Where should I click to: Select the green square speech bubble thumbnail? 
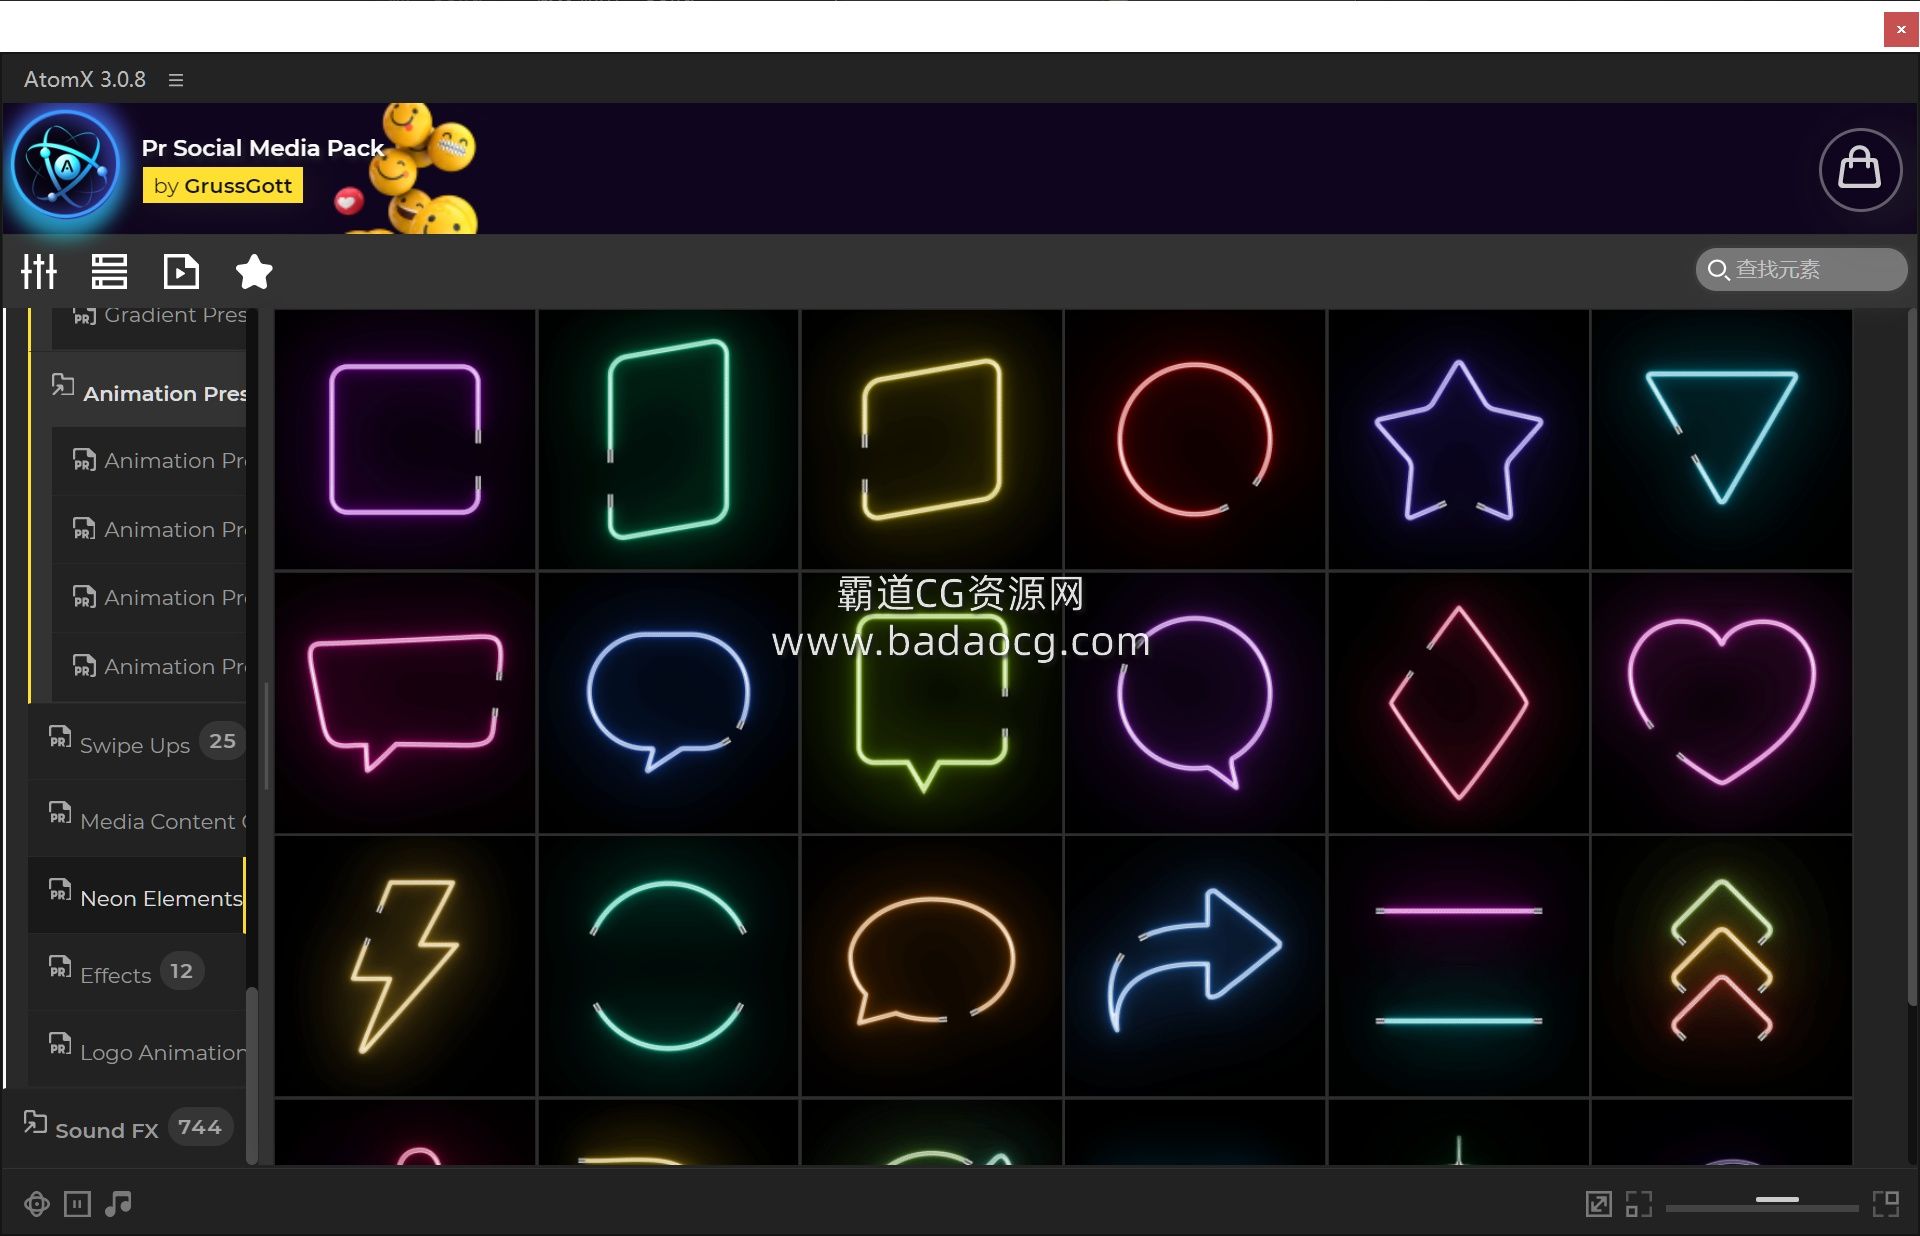click(x=932, y=703)
